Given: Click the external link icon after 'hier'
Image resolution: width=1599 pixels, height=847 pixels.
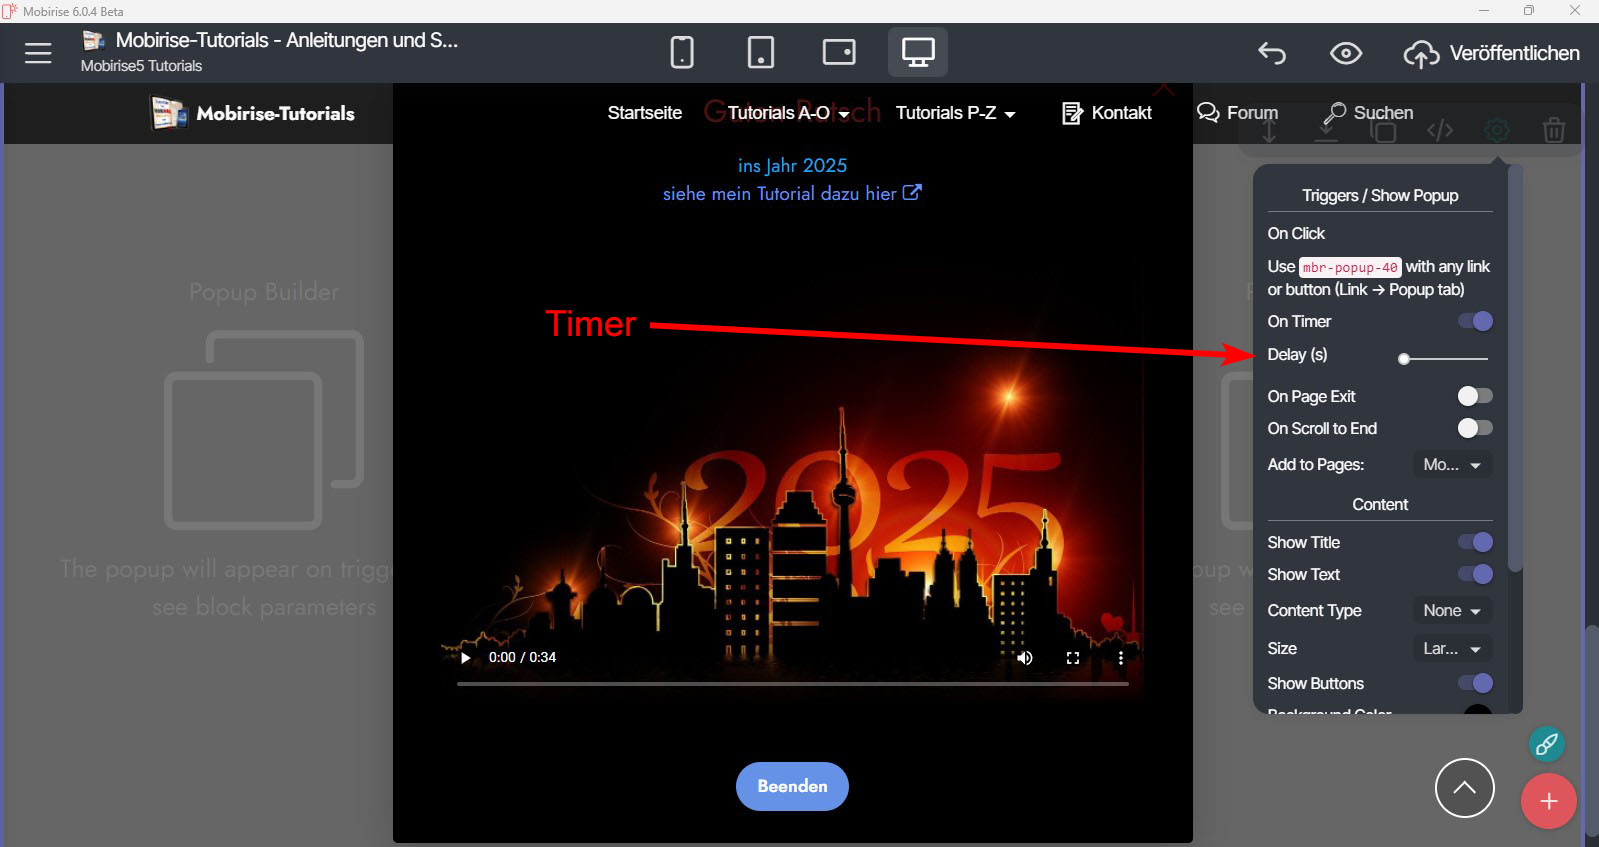Looking at the screenshot, I should (x=912, y=192).
